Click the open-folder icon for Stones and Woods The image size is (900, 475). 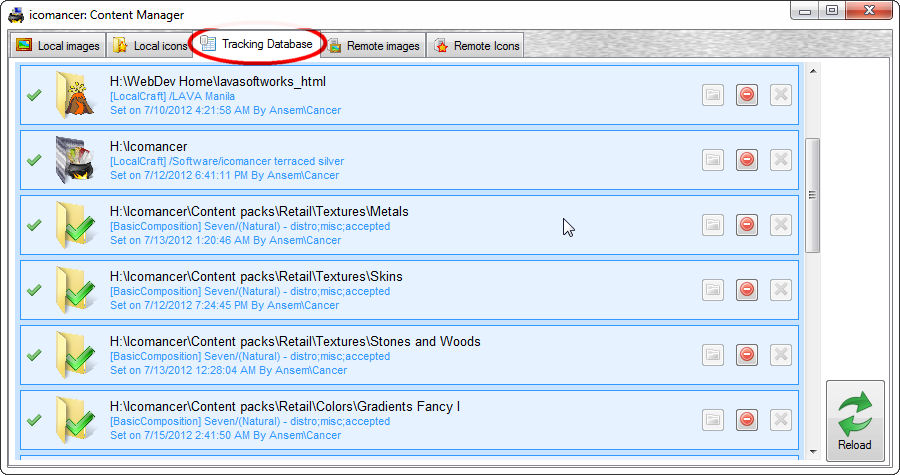[713, 355]
